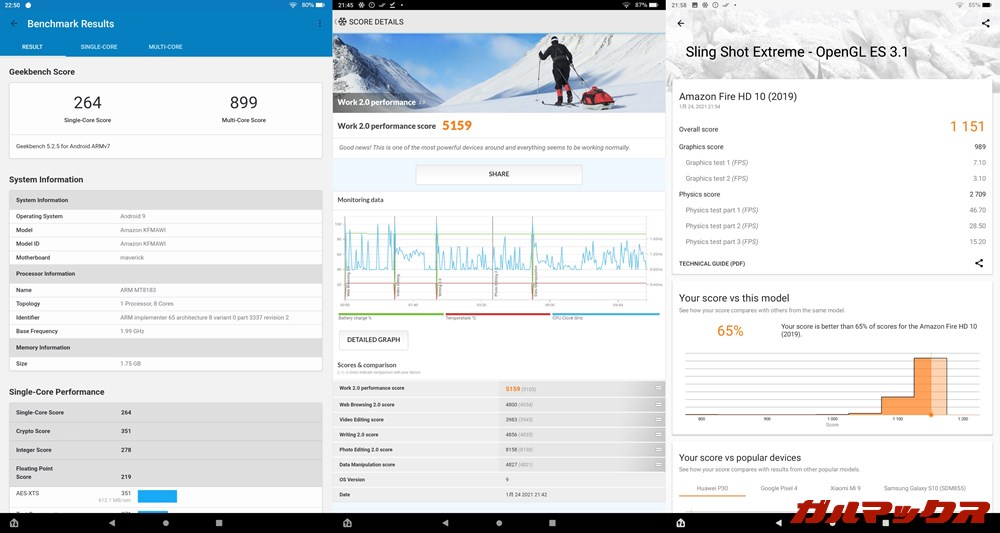The height and width of the screenshot is (533, 1000).
Task: Tap share icon beside TECHNICAL GUIDE (PDF)
Action: point(979,264)
